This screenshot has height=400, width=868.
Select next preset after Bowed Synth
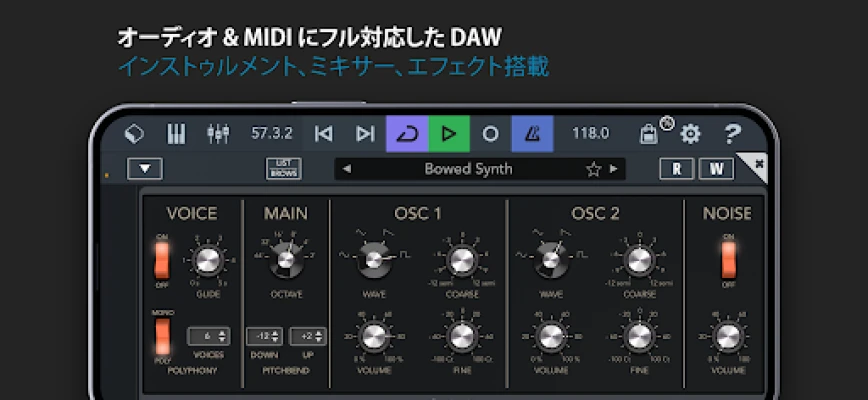(614, 169)
